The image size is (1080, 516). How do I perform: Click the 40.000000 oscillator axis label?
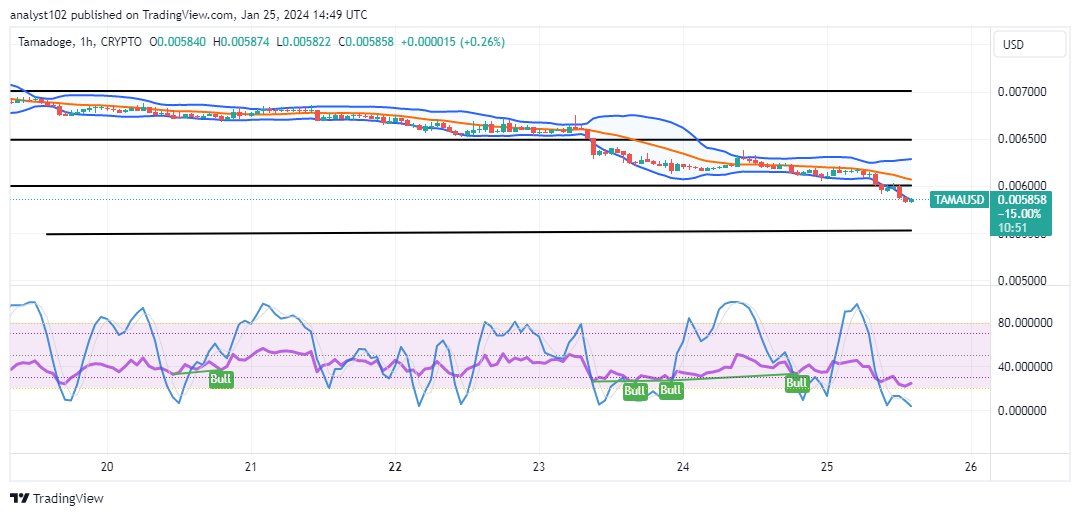coord(1023,367)
